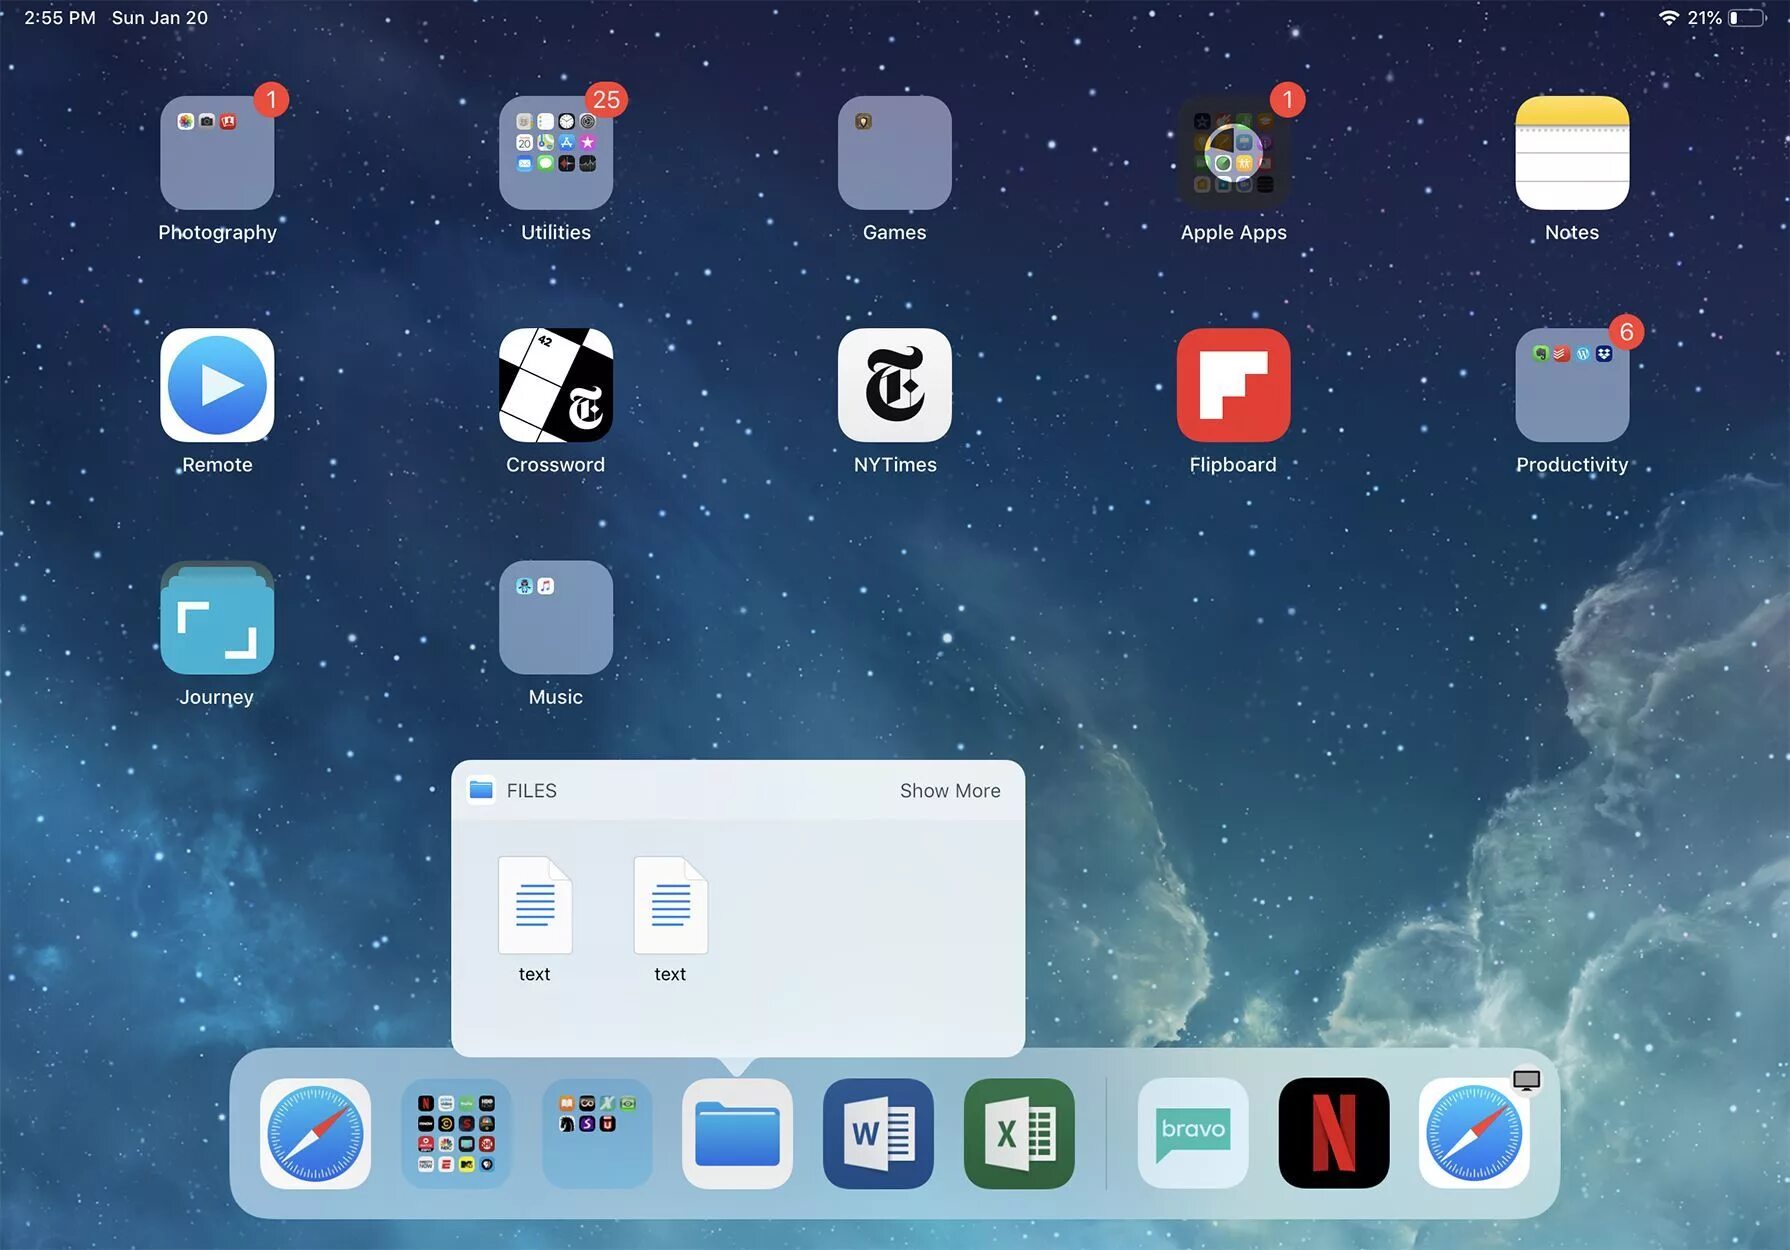The width and height of the screenshot is (1790, 1250).
Task: Launch the Notes app
Action: 1572,153
